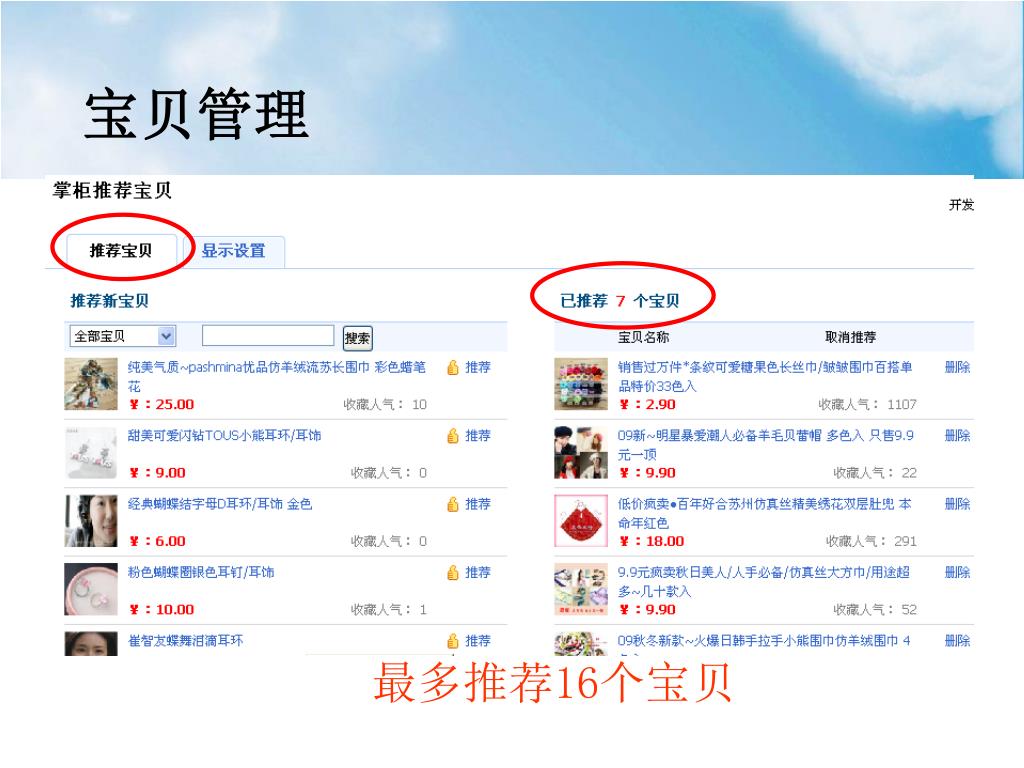
Task: Click thumbs-up recommend icon for pashmina scarf
Action: tap(453, 368)
